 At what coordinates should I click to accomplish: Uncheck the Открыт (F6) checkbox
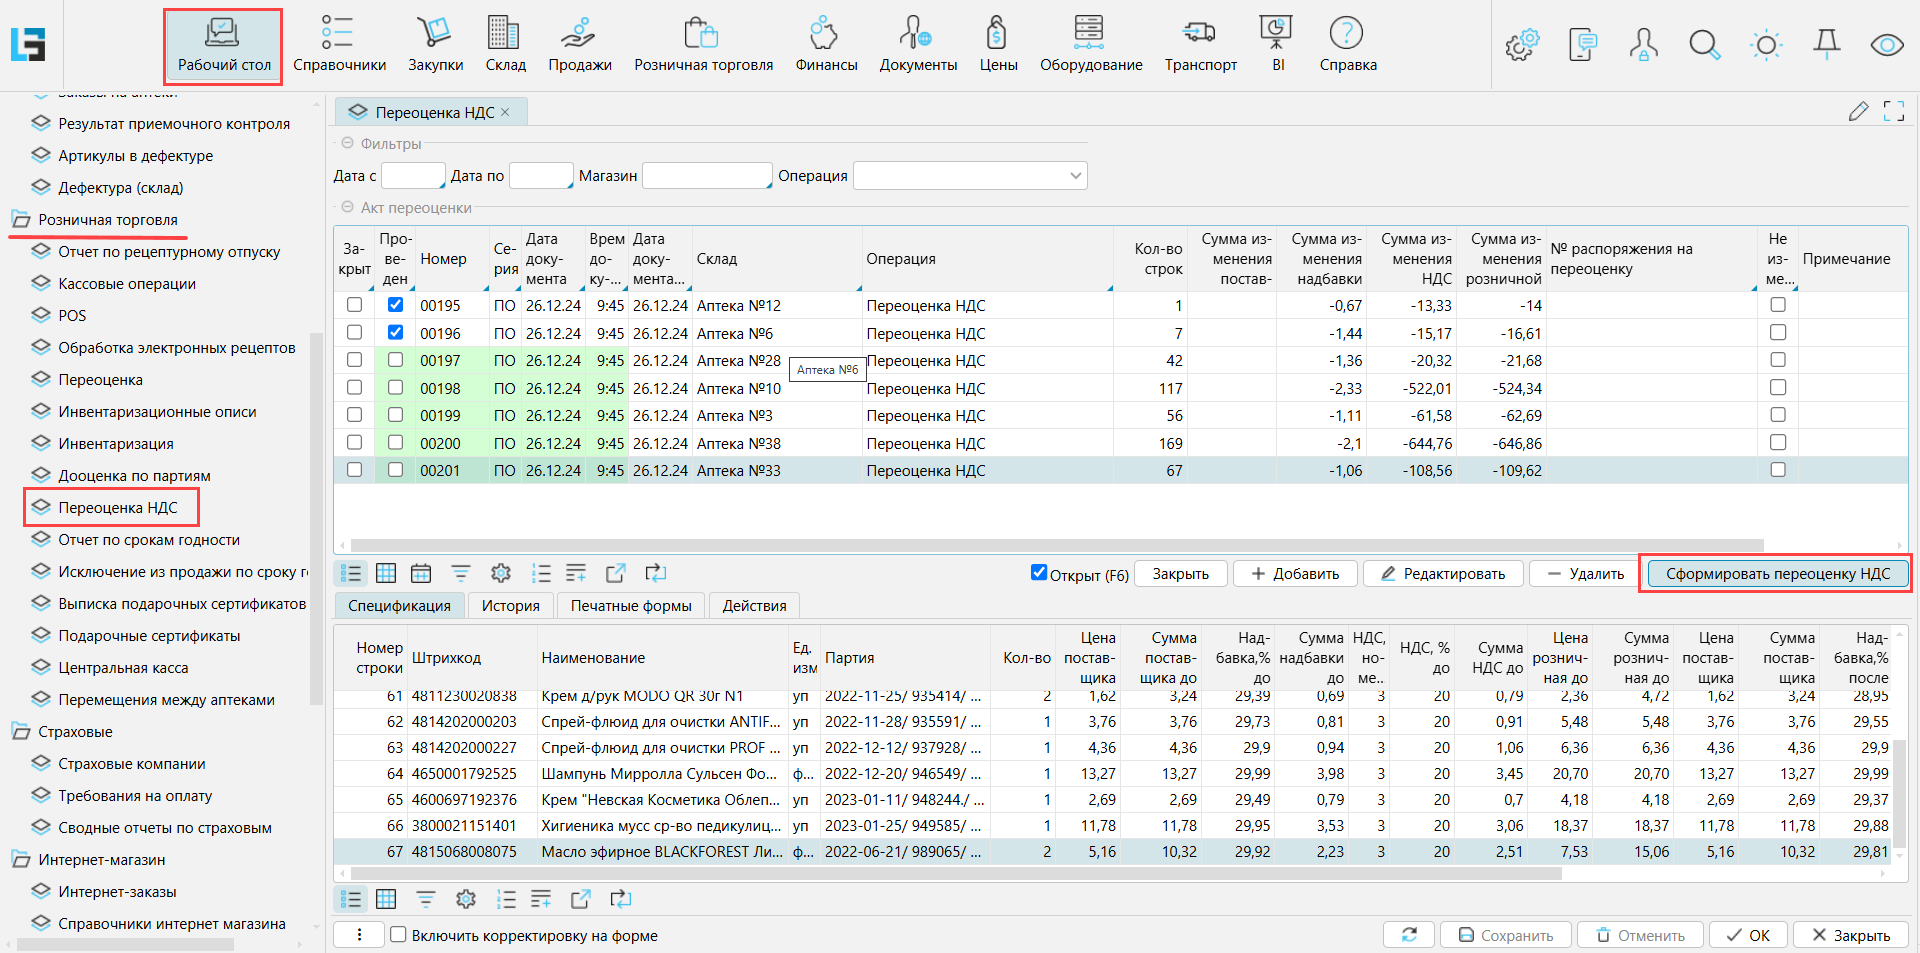click(1039, 573)
